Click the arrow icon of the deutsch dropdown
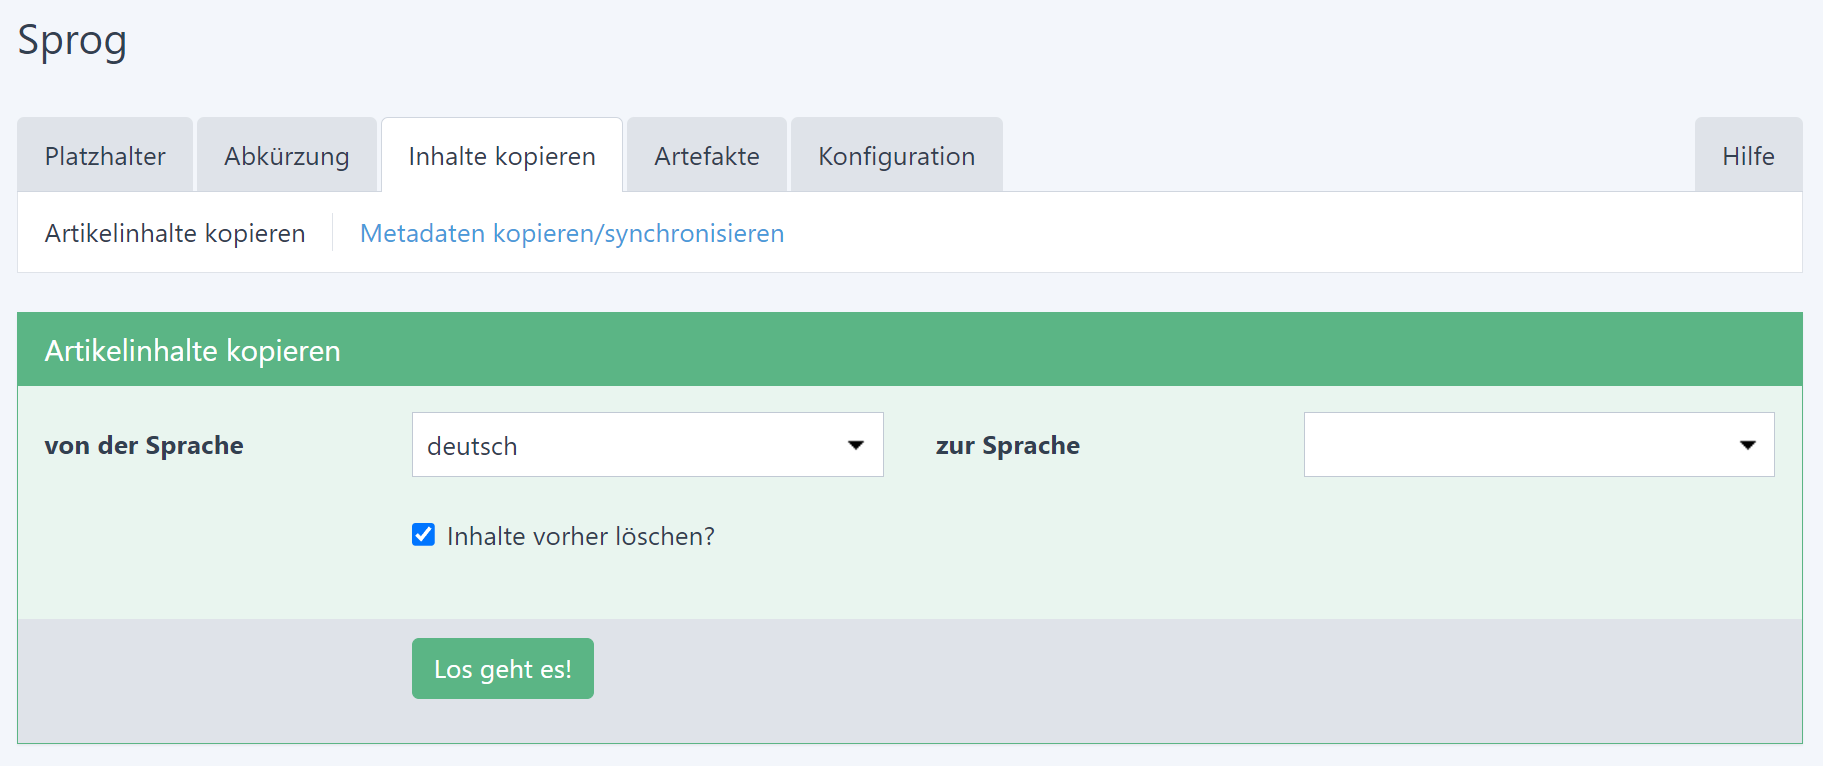This screenshot has width=1823, height=766. [x=856, y=445]
